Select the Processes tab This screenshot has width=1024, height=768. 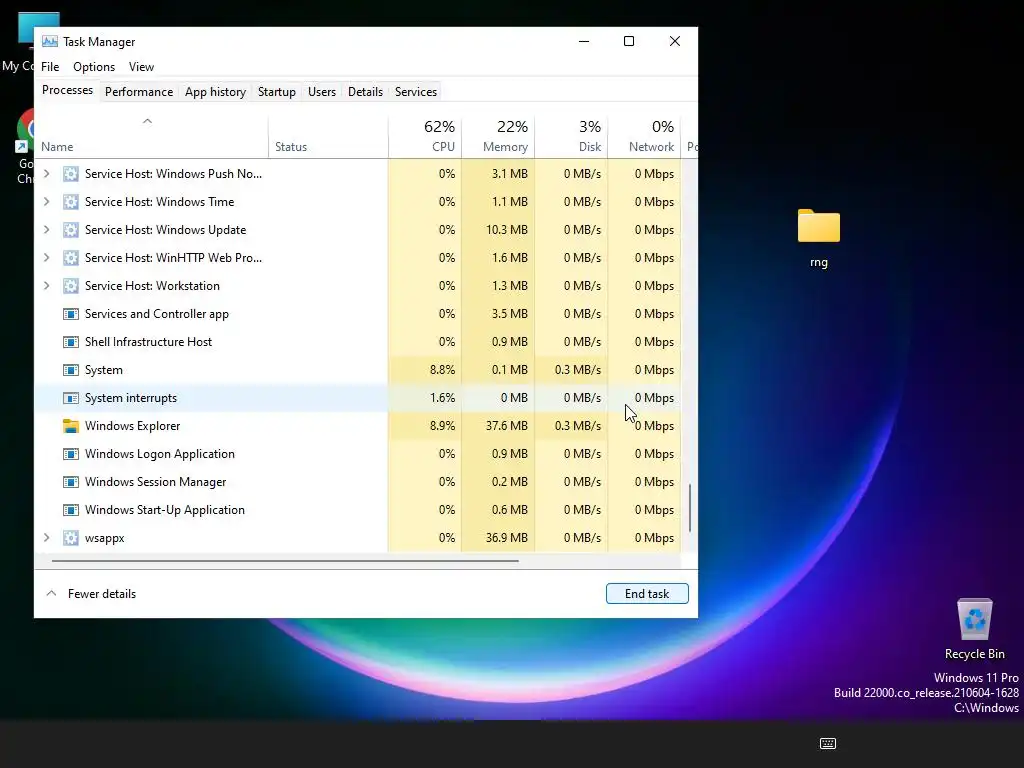tap(67, 90)
